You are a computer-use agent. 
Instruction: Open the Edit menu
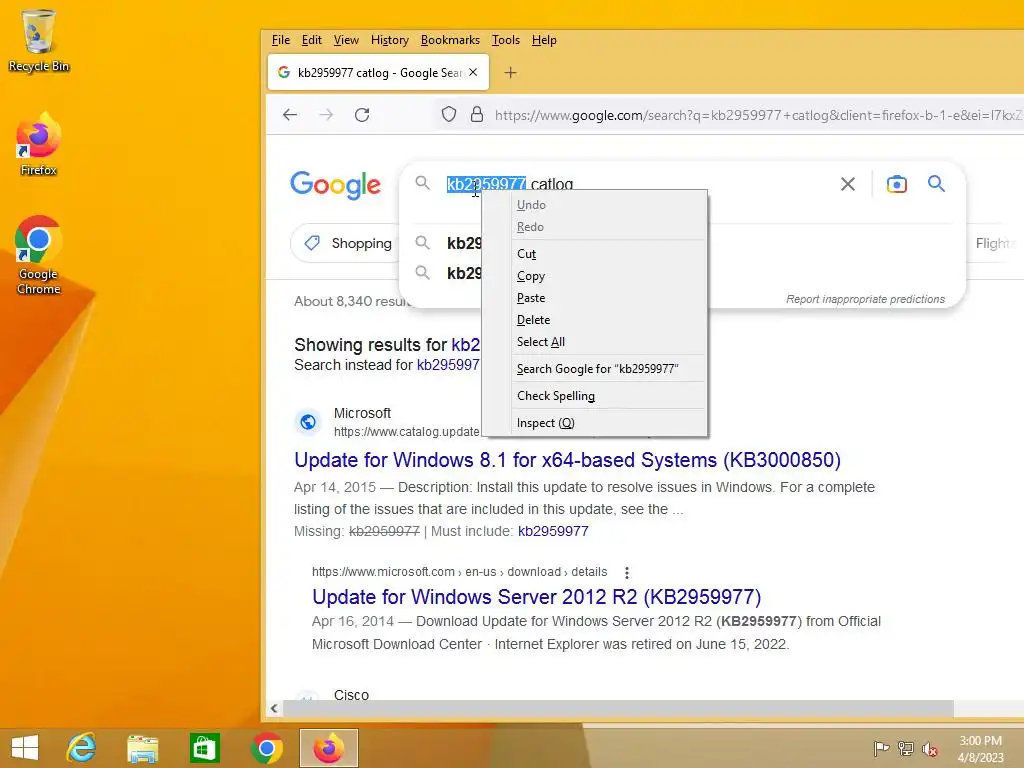pyautogui.click(x=312, y=40)
